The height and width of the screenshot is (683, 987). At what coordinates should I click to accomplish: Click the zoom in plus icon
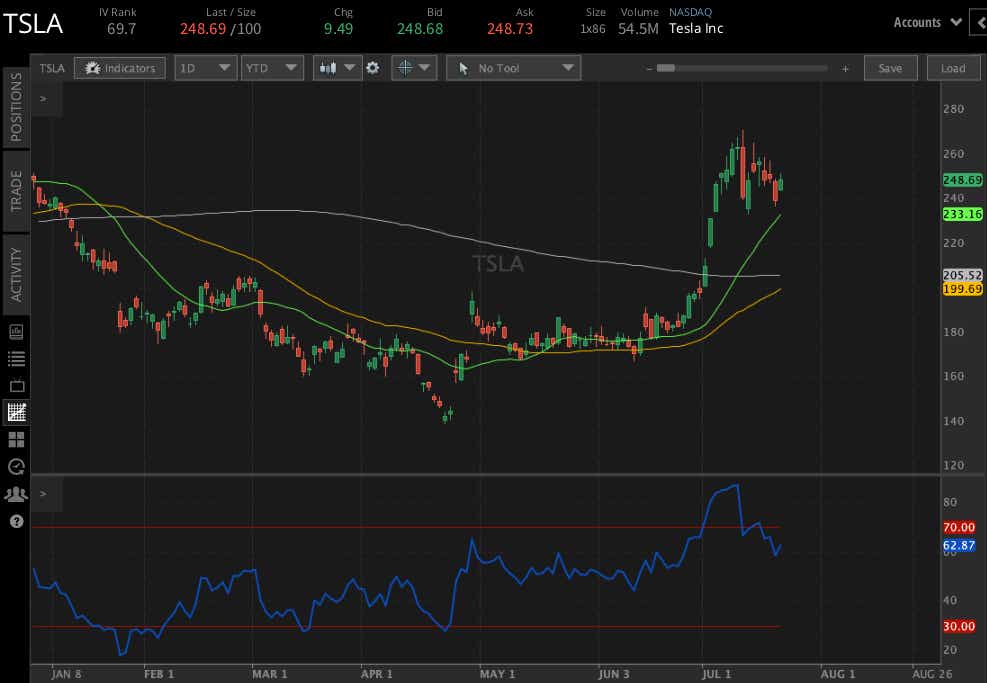pos(845,69)
